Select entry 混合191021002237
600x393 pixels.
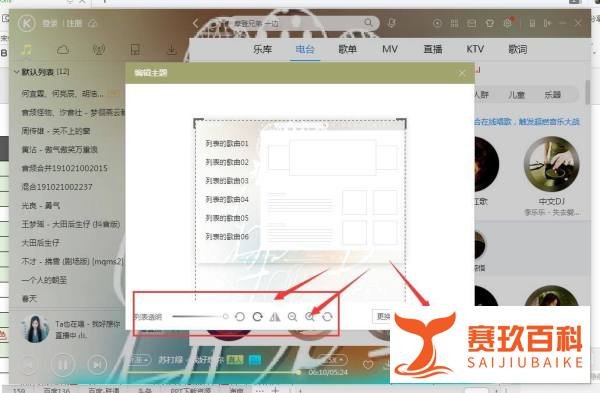pyautogui.click(x=57, y=187)
